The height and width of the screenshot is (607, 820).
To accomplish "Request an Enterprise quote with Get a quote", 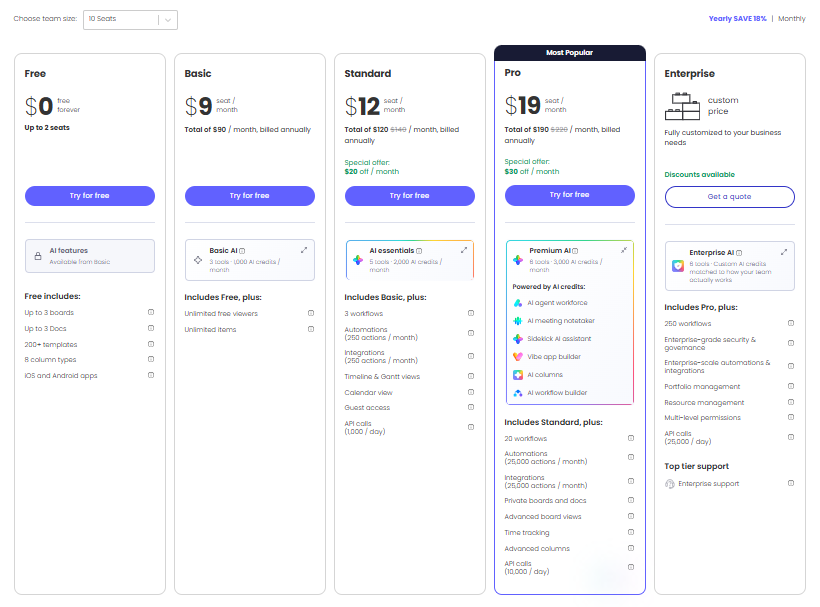I will 730,197.
